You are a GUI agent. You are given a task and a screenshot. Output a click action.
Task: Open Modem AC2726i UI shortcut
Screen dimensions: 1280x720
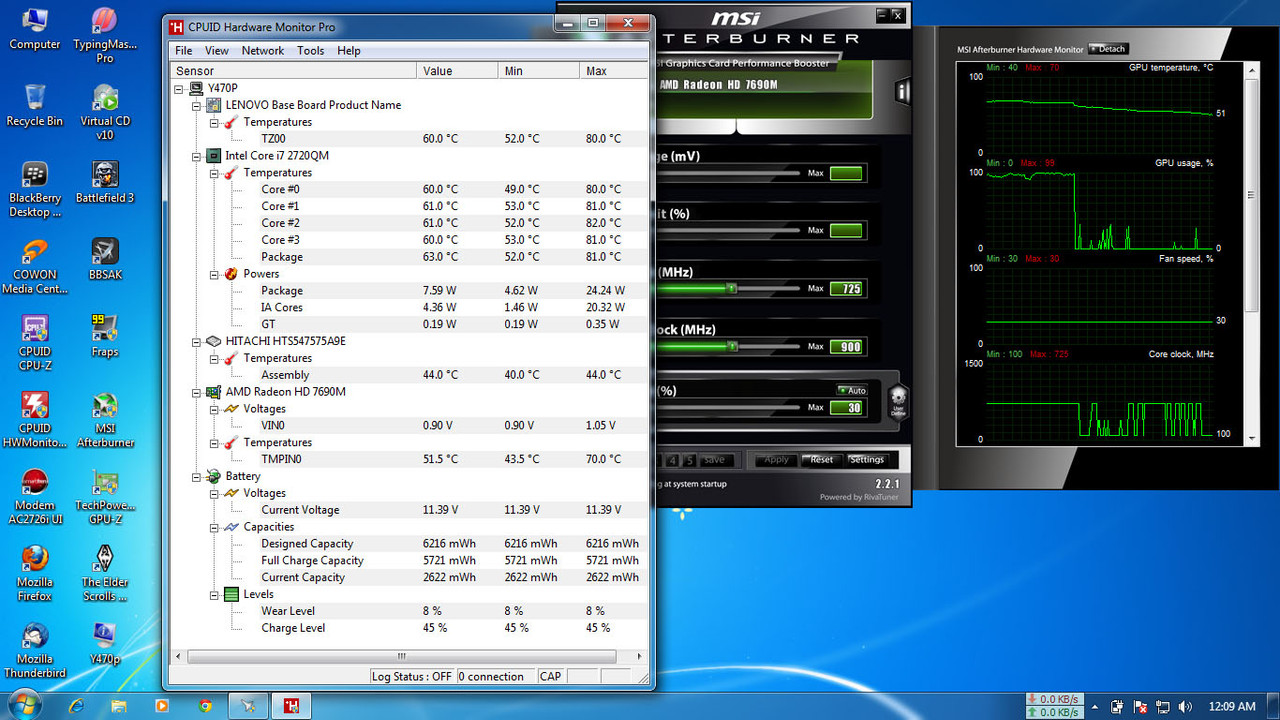pos(35,497)
